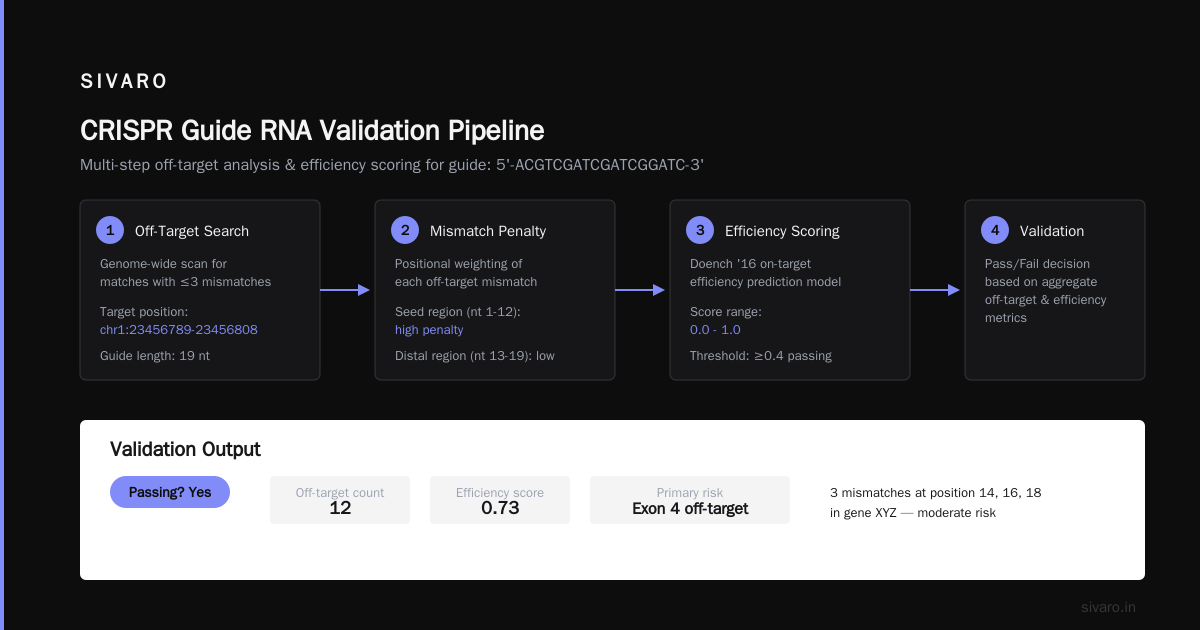This screenshot has height=630, width=1200.
Task: Click the step 2 number badge
Action: [x=405, y=230]
